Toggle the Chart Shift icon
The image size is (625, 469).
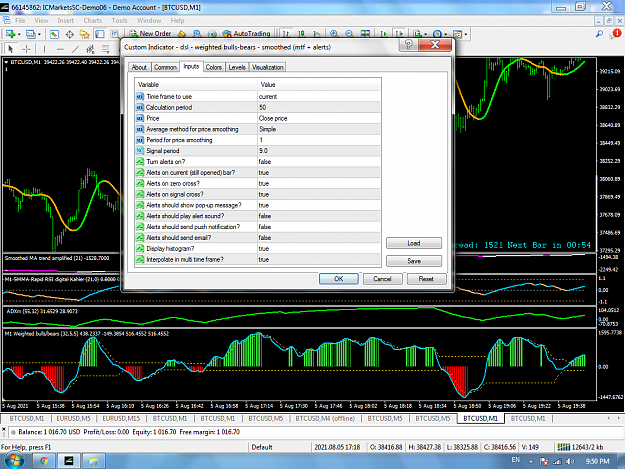[399, 34]
